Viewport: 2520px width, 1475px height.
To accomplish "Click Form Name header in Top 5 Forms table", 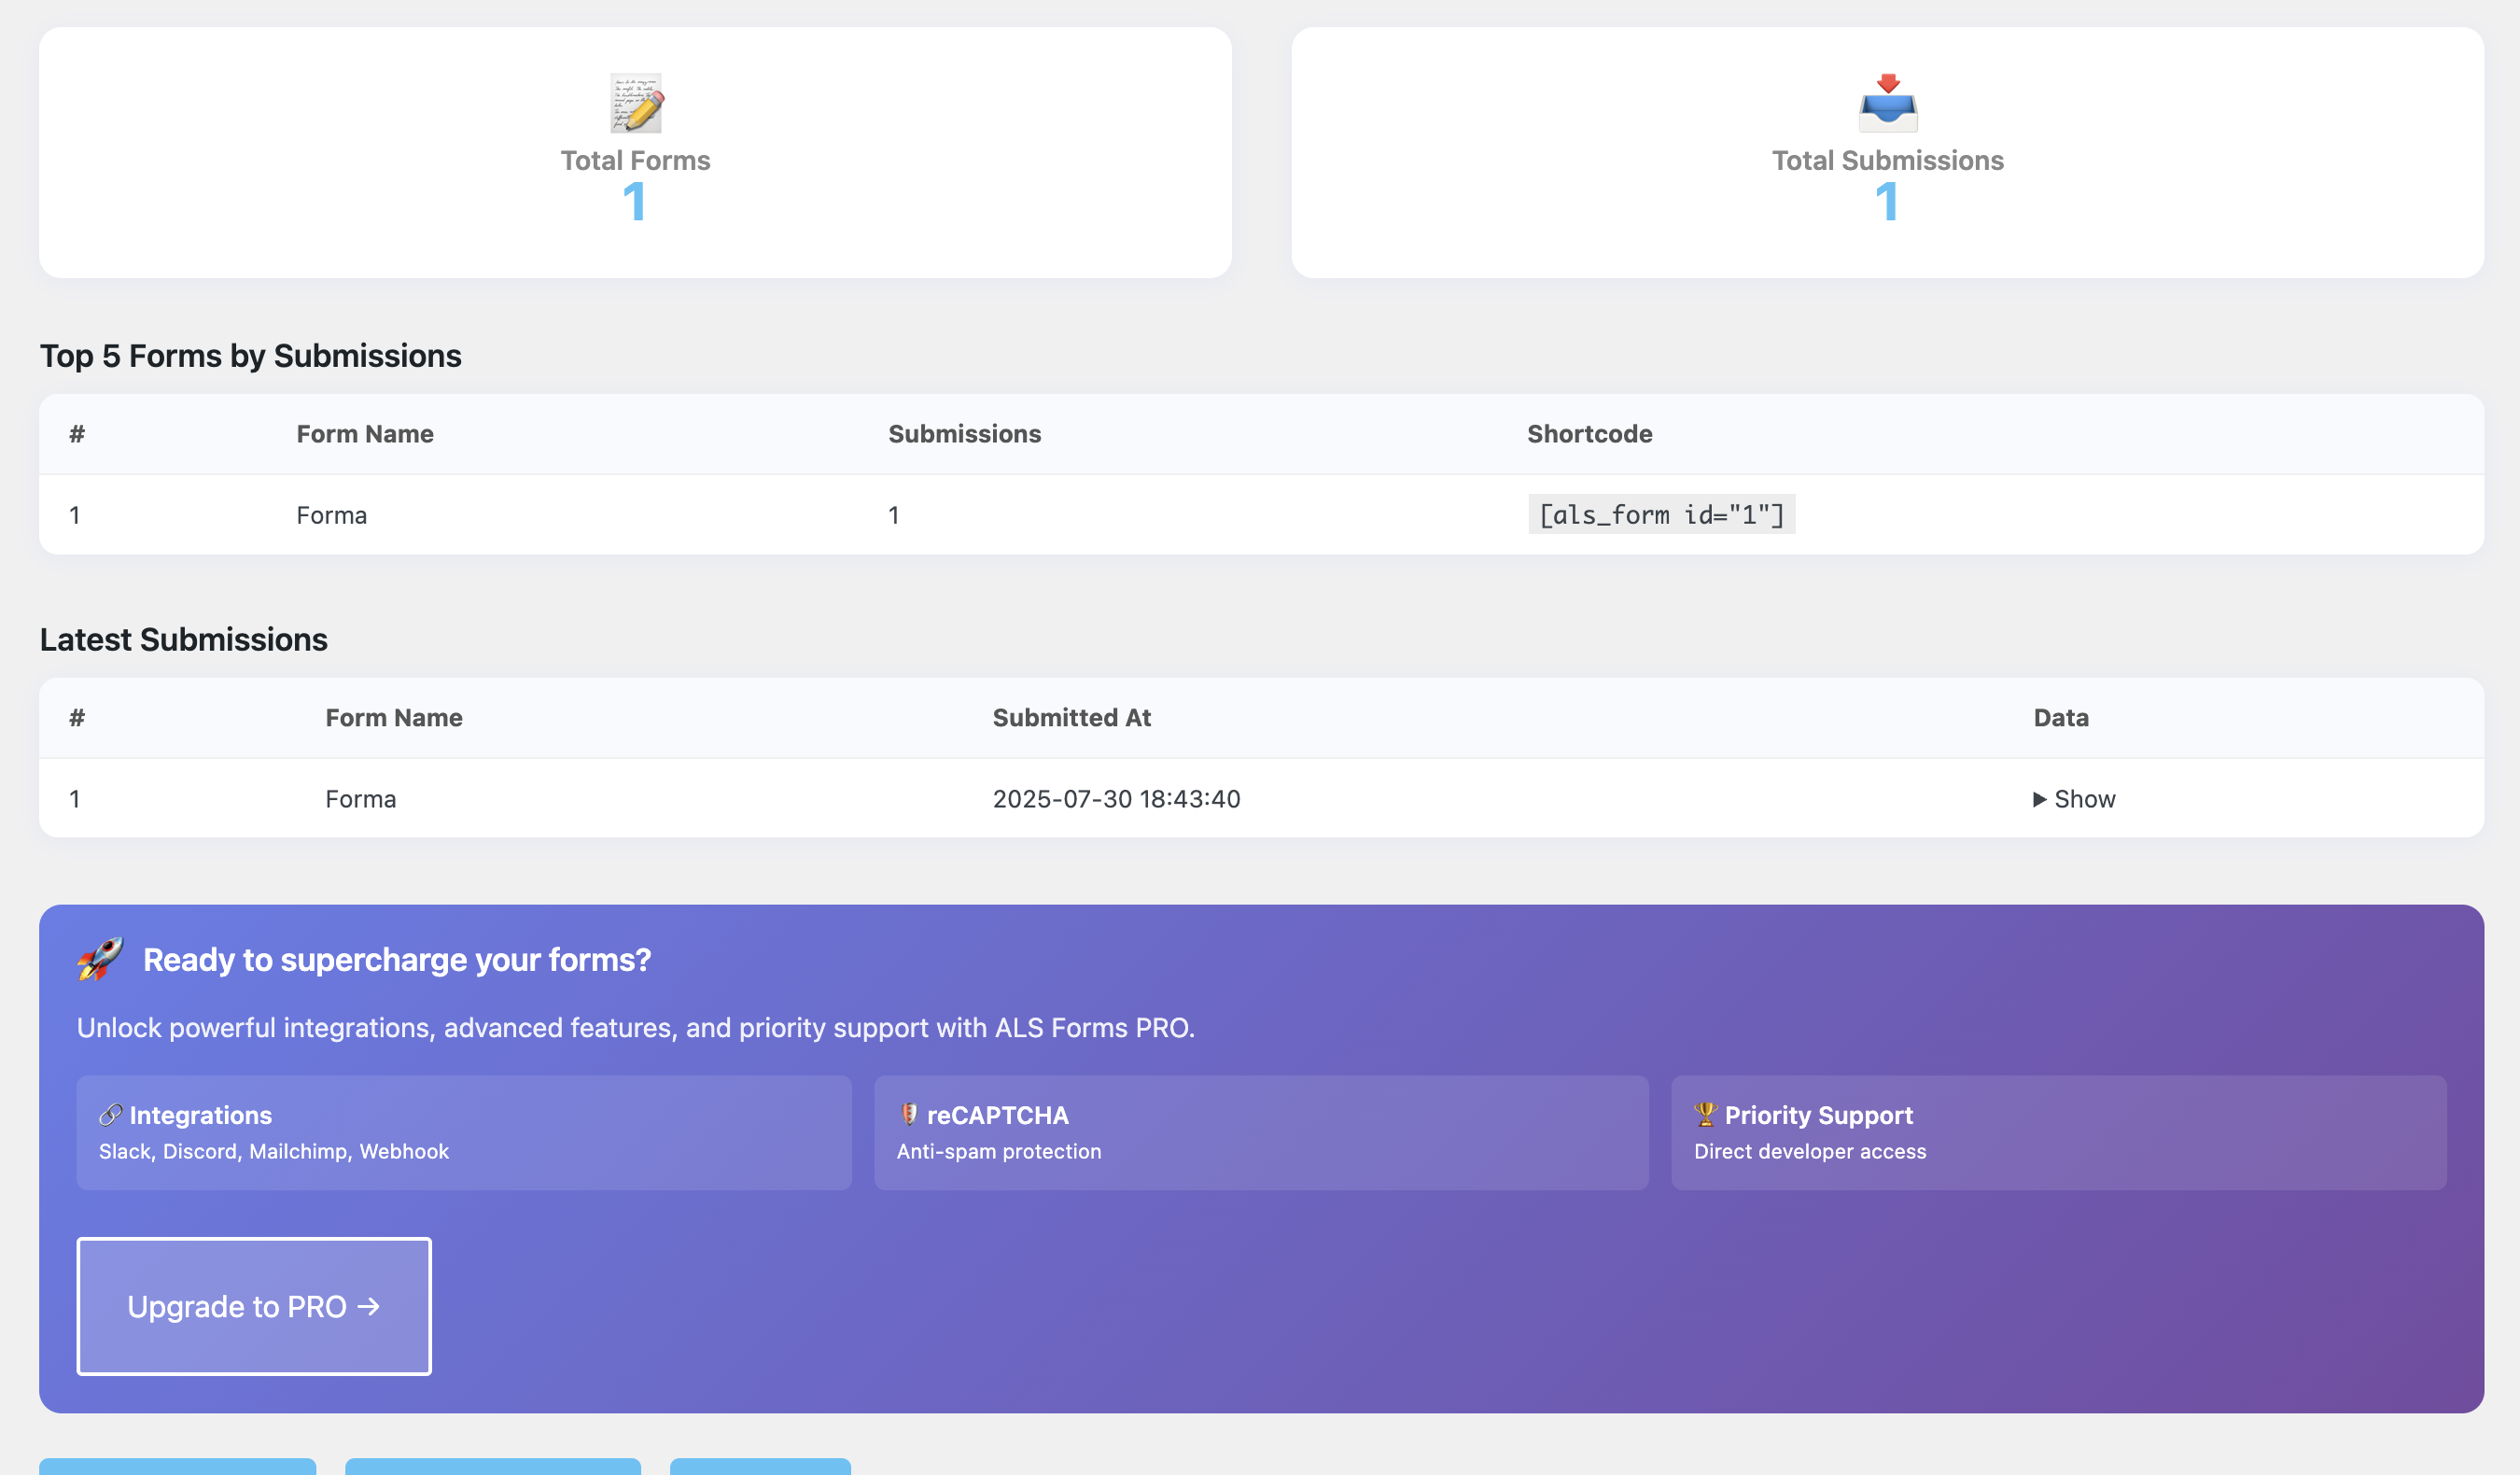I will [x=365, y=434].
